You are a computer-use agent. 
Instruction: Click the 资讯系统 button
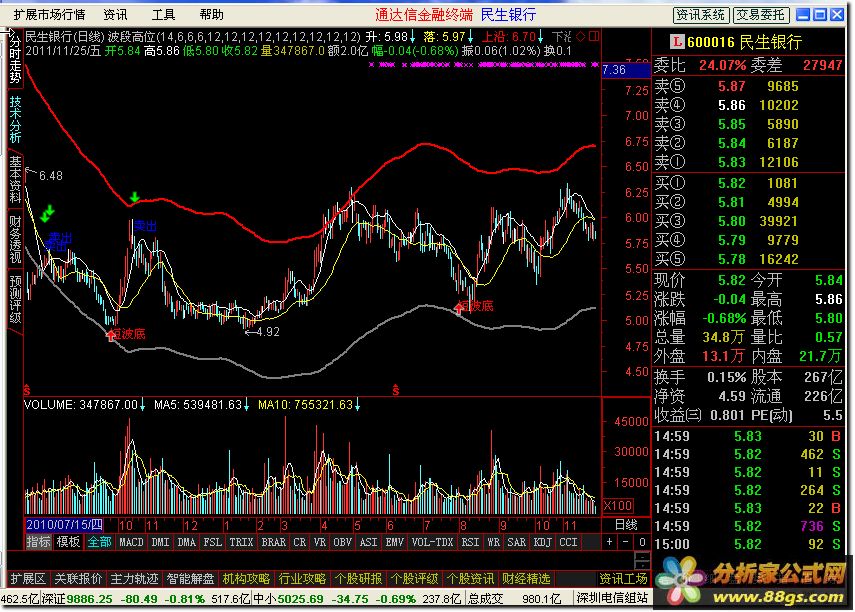click(x=701, y=15)
